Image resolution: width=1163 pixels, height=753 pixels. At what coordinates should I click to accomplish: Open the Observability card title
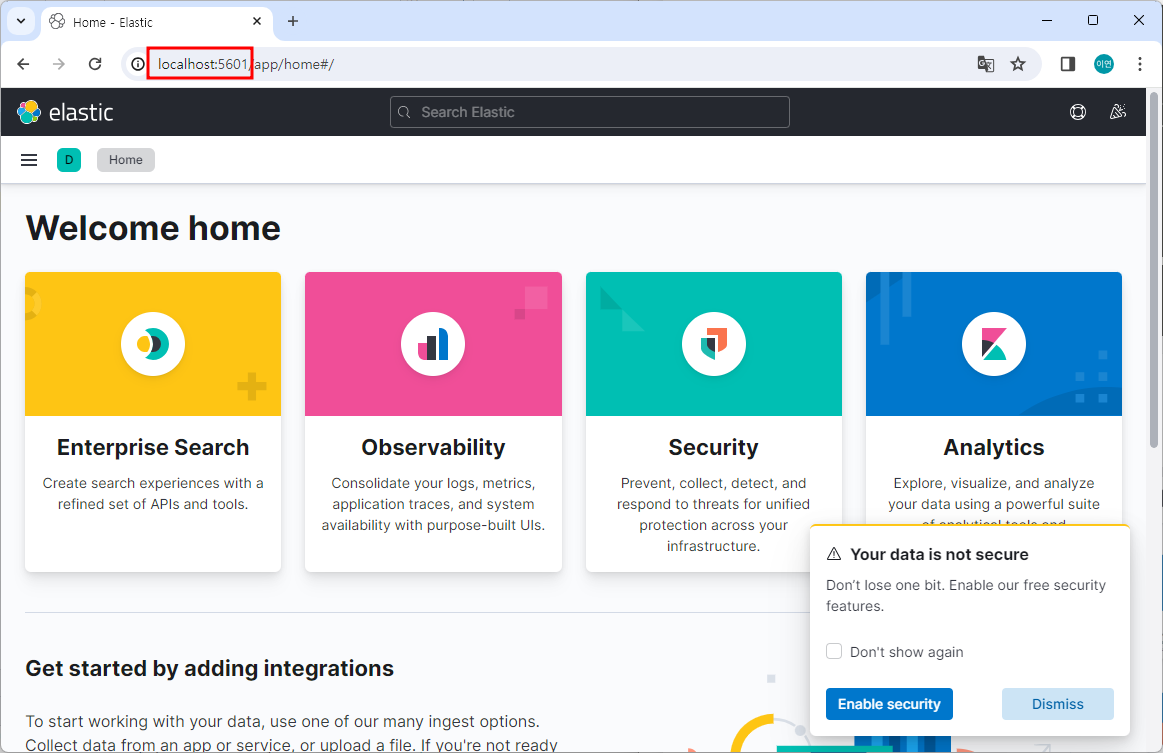pyautogui.click(x=433, y=447)
